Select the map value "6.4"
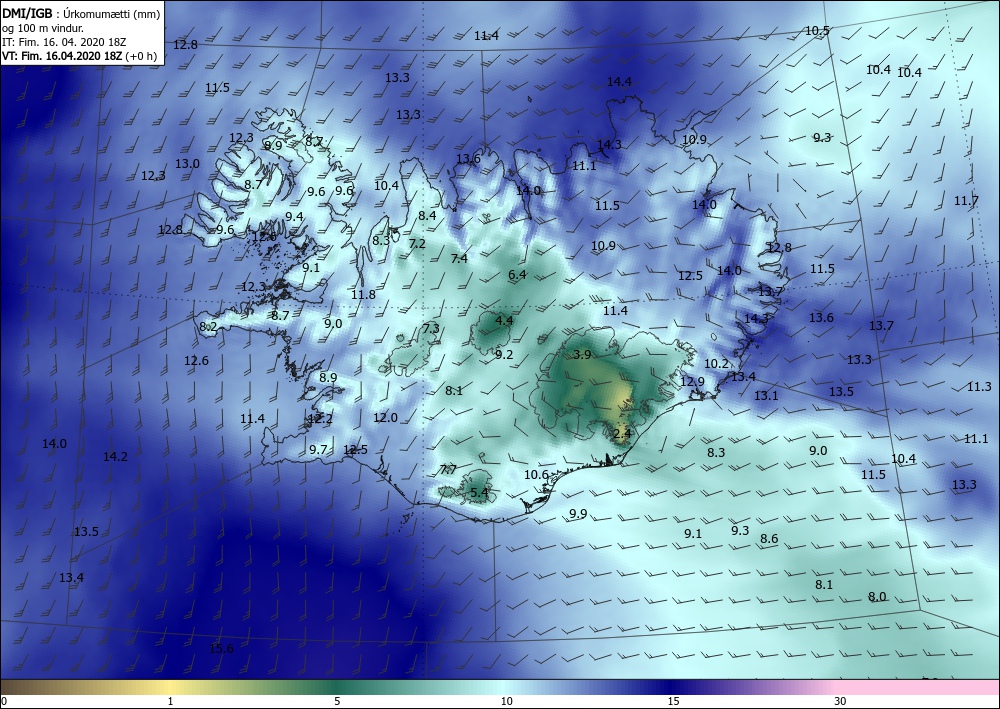The width and height of the screenshot is (1000, 709). (517, 275)
